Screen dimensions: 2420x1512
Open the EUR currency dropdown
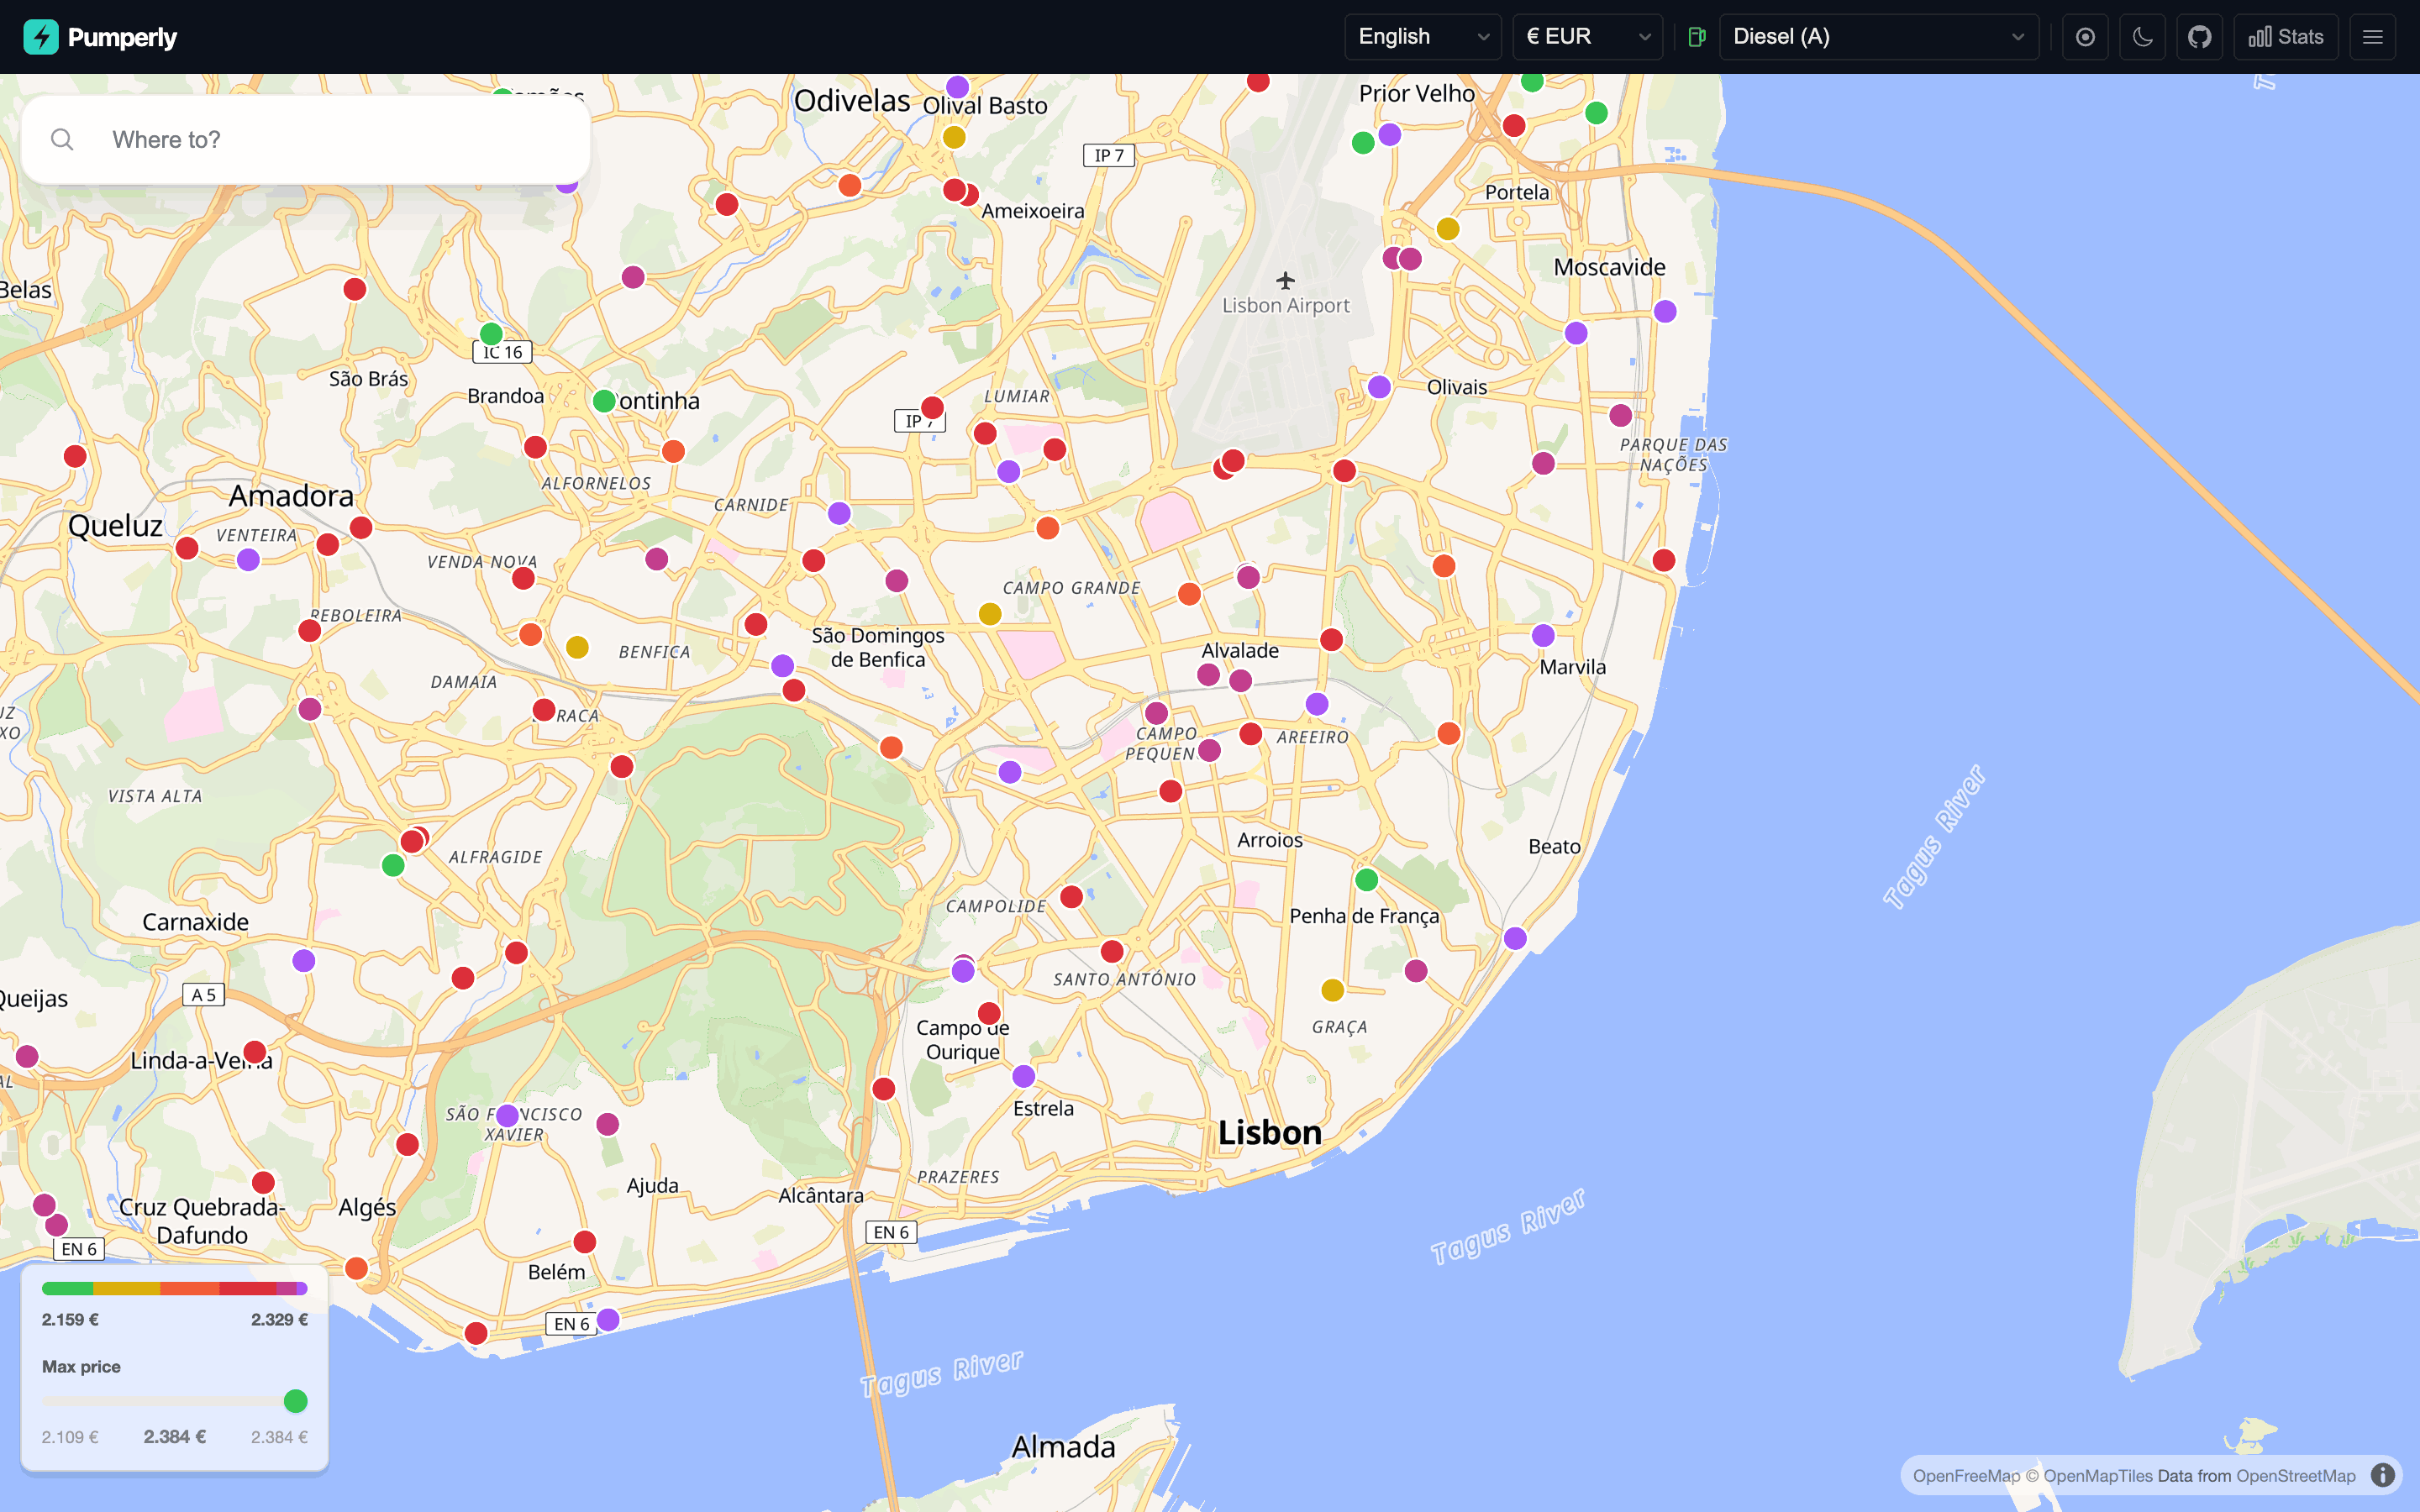point(1587,37)
